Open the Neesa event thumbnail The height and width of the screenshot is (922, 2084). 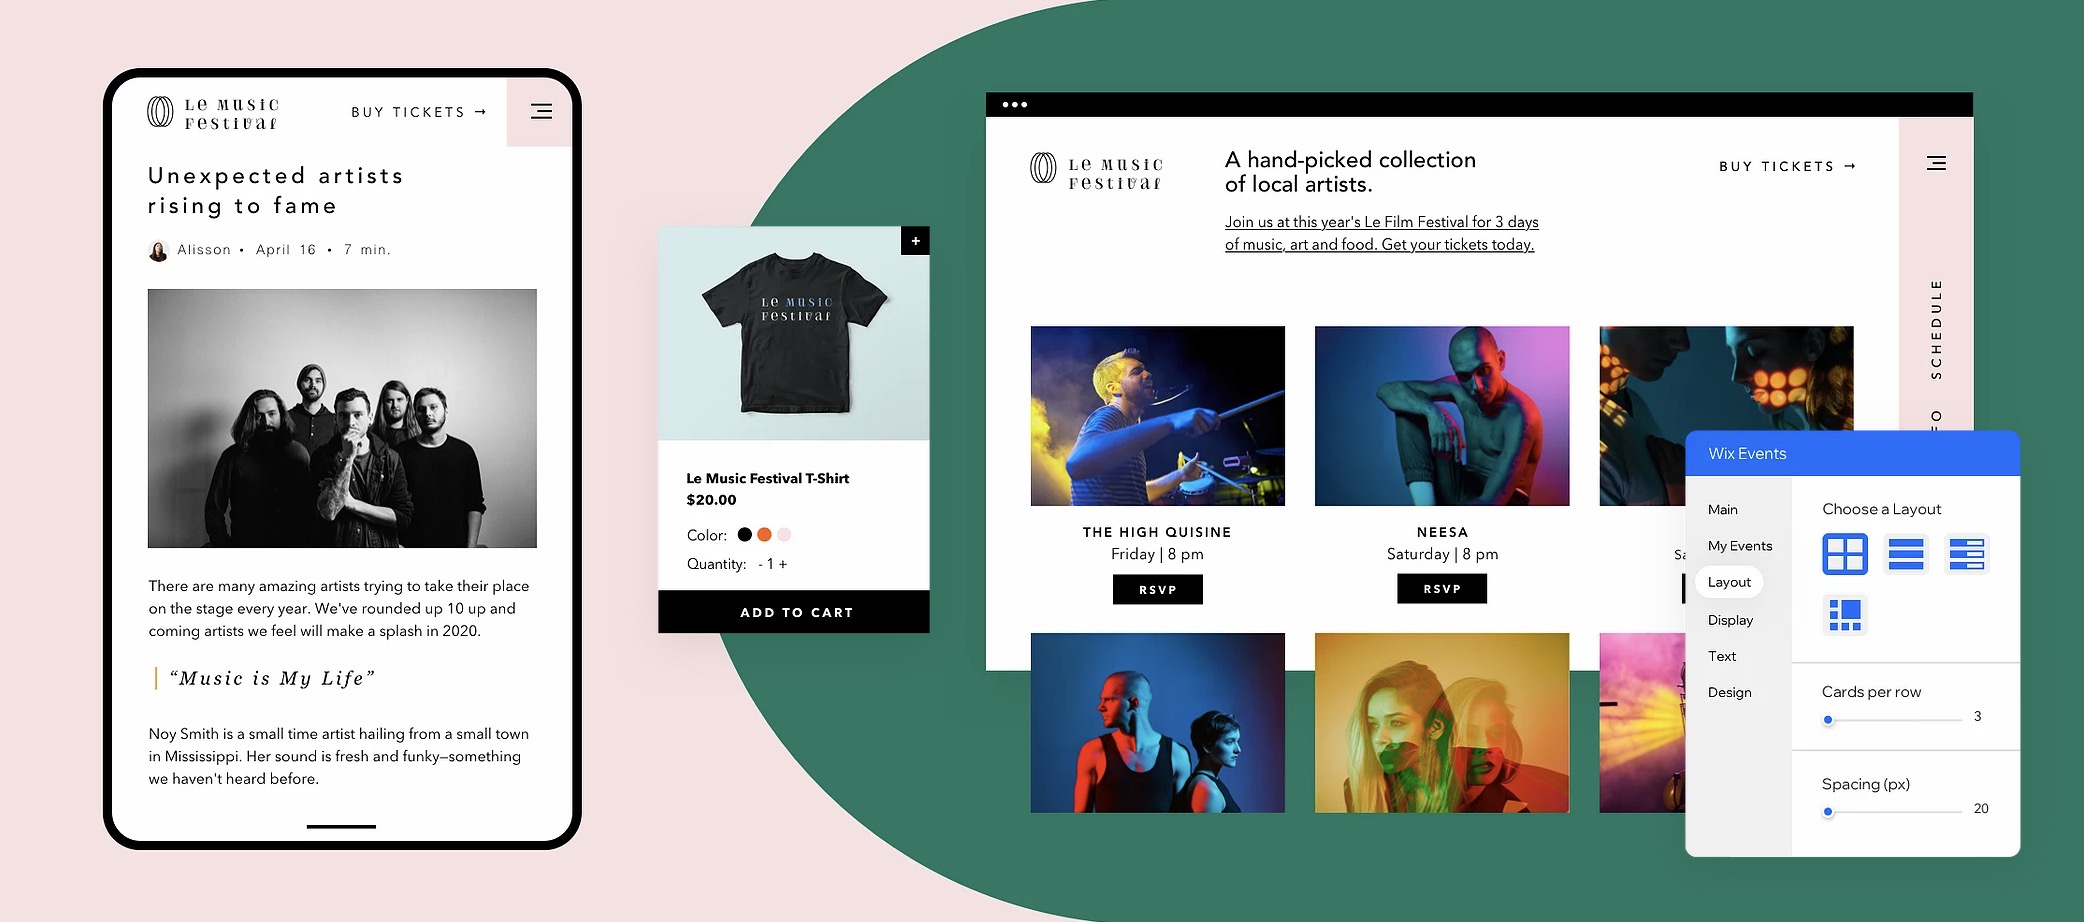click(1441, 416)
